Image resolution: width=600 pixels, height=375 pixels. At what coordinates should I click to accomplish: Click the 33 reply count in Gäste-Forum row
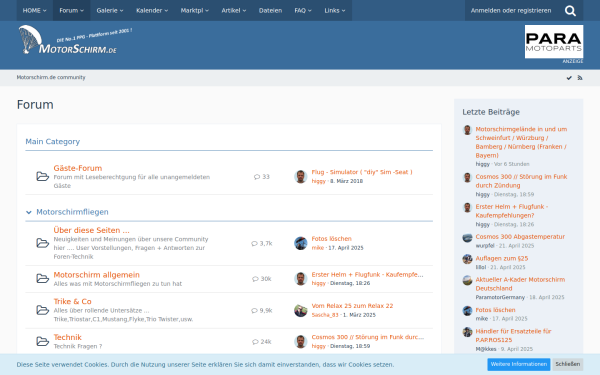click(x=262, y=177)
